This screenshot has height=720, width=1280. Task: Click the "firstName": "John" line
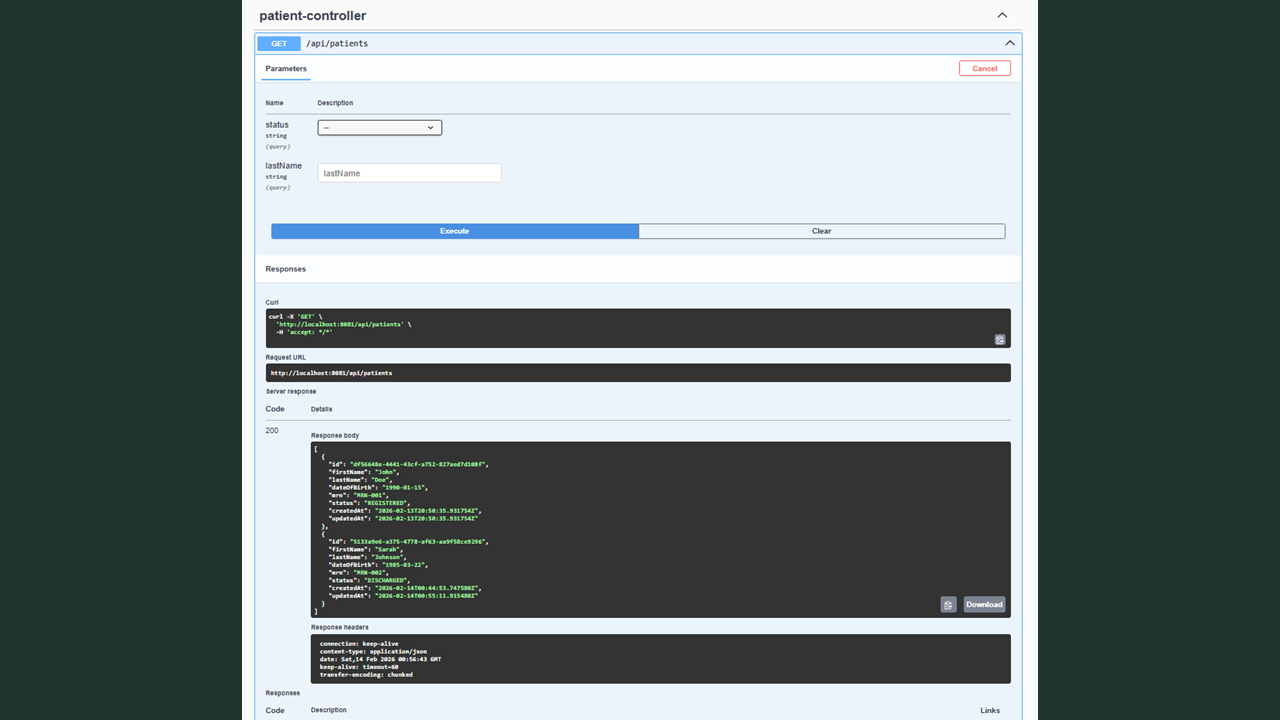[364, 472]
